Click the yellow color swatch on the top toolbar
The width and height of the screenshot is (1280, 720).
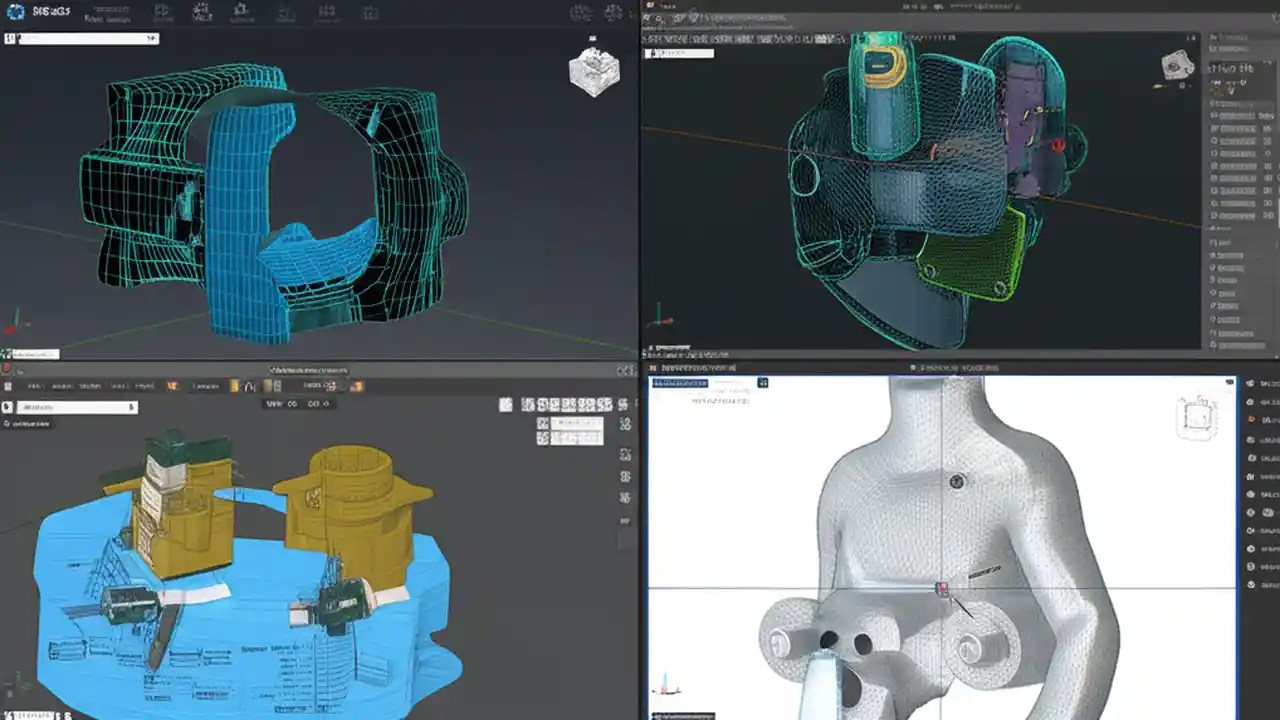pyautogui.click(x=234, y=384)
